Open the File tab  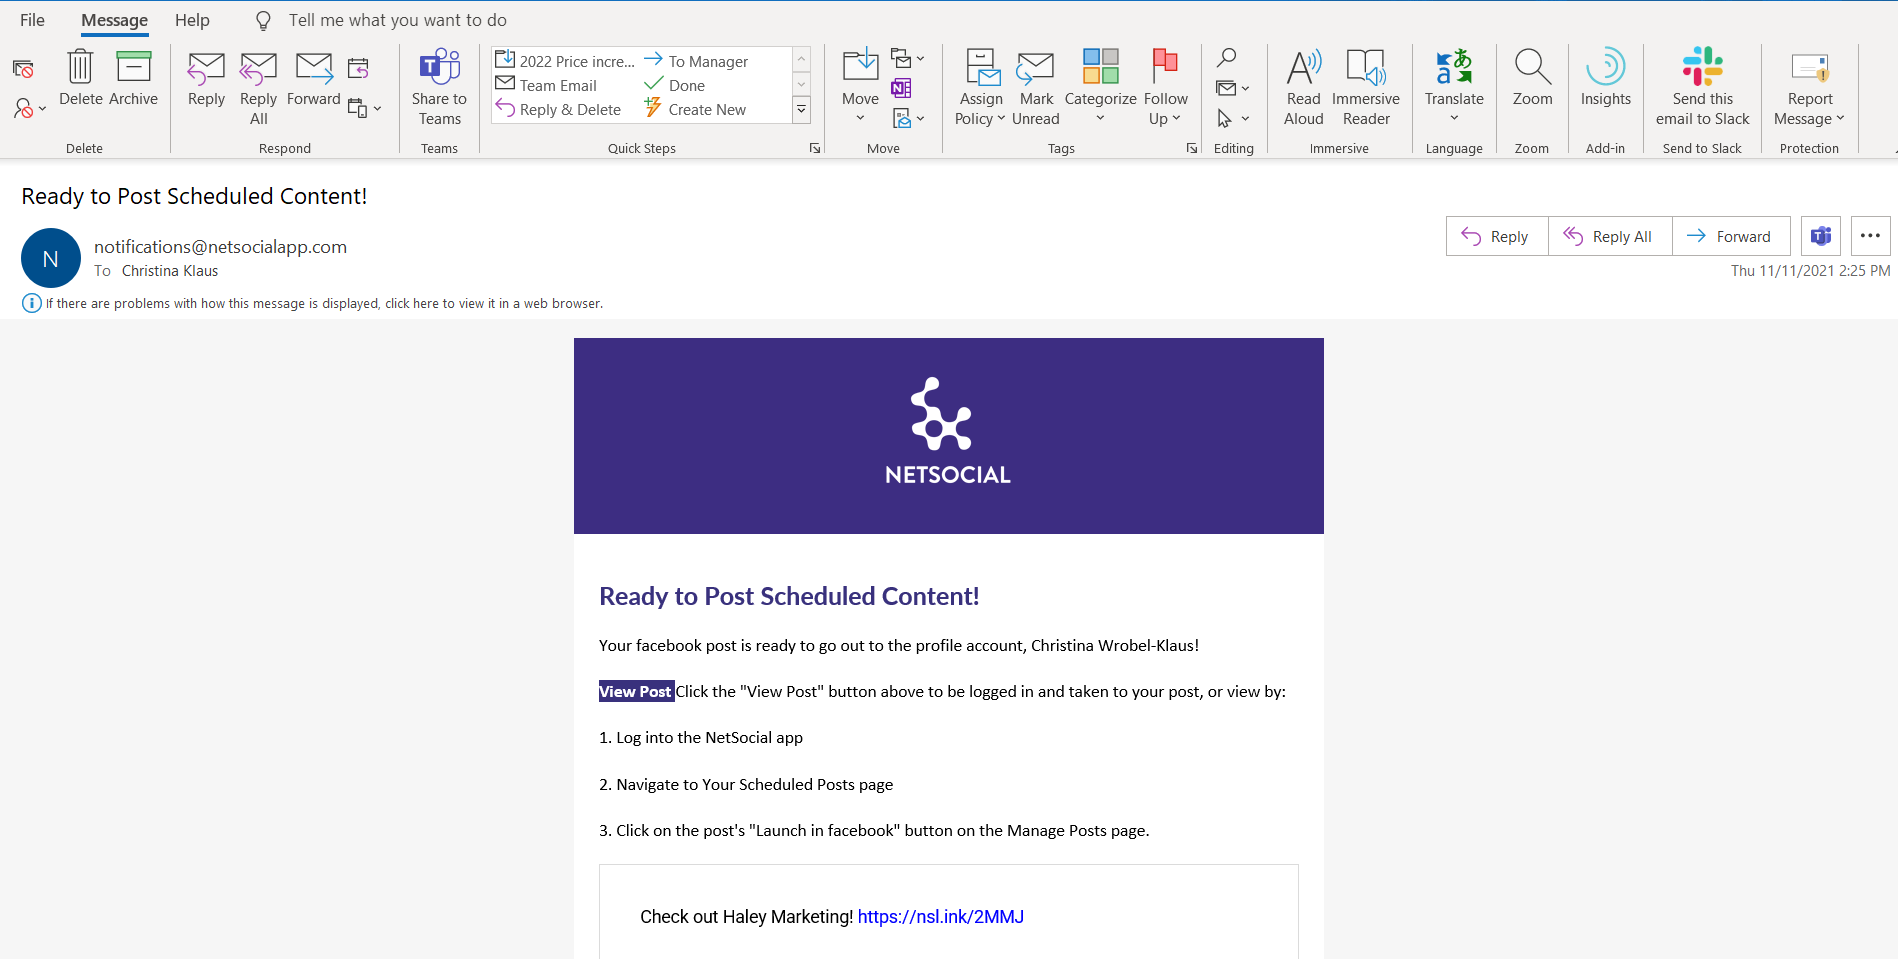coord(32,20)
